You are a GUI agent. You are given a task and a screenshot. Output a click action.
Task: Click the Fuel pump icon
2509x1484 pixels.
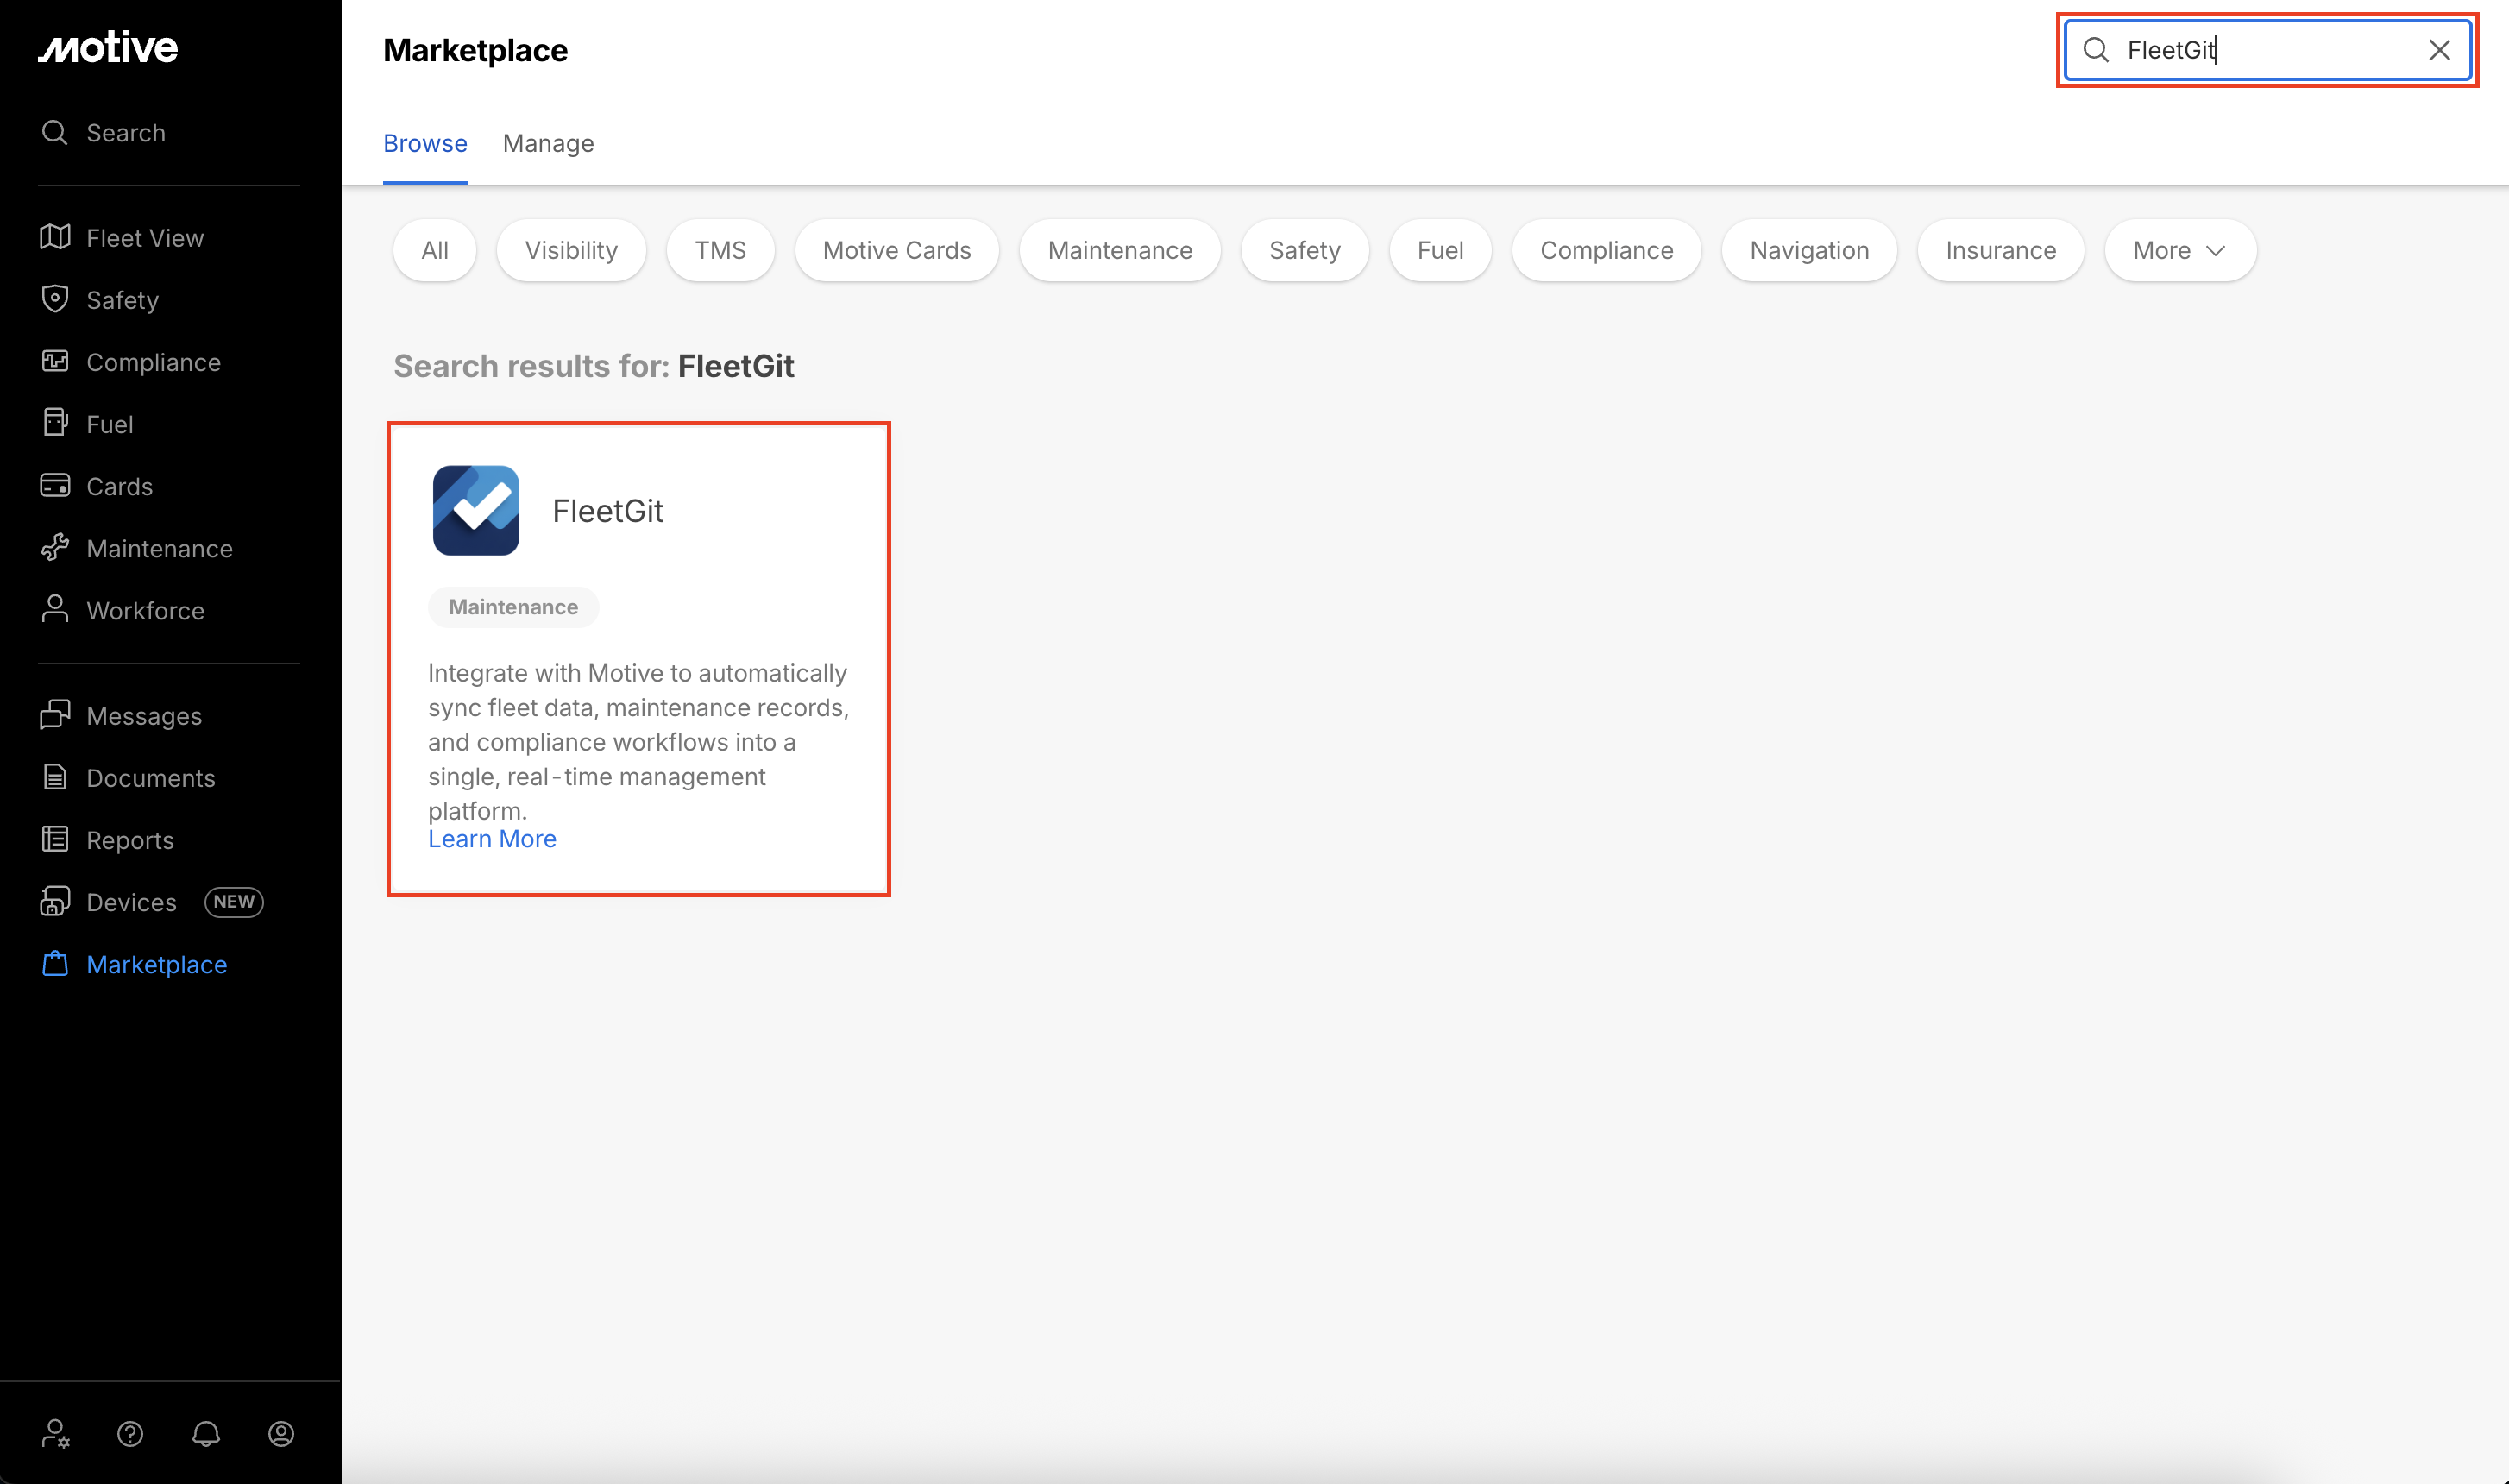[55, 423]
